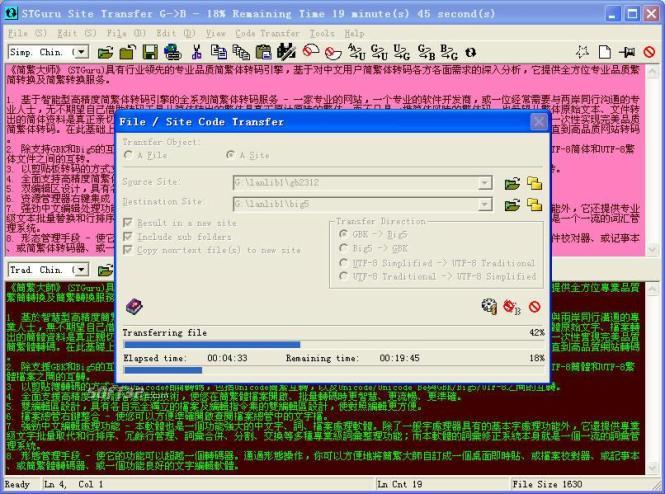Click scroll up arrow of pink text pane

pos(652,72)
